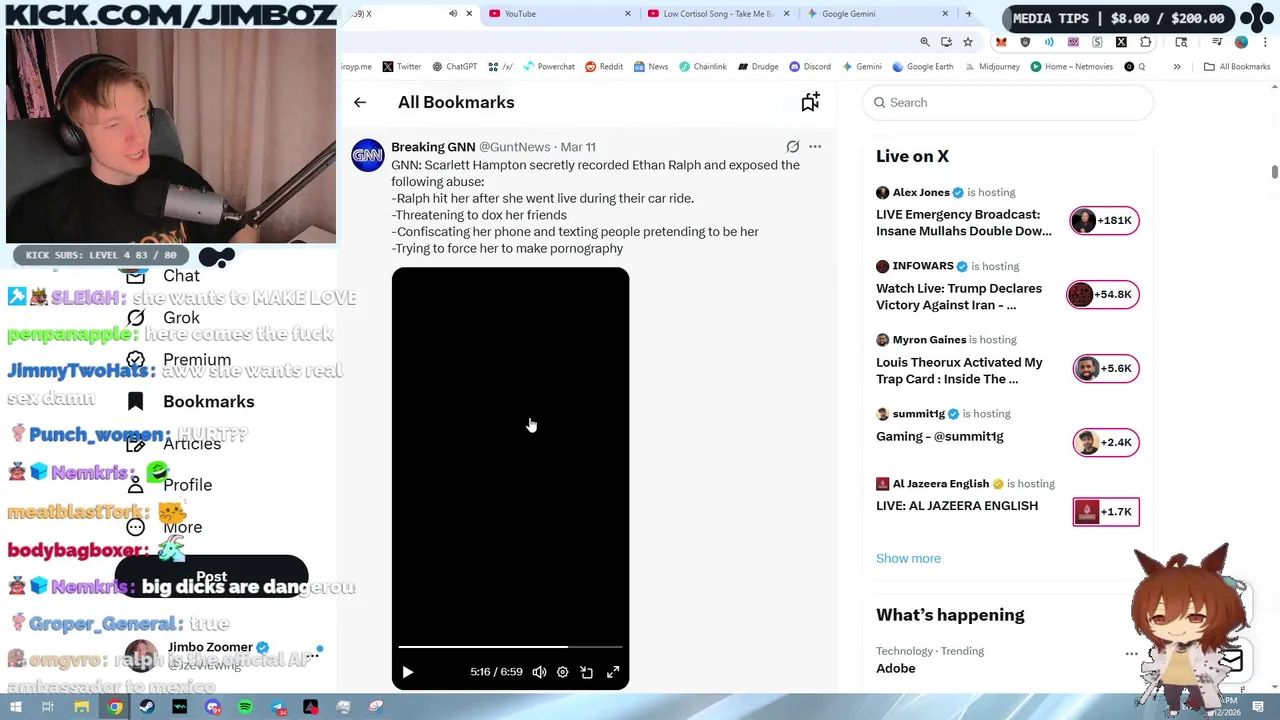
Task: Open the Reddit bookmark
Action: pyautogui.click(x=604, y=66)
